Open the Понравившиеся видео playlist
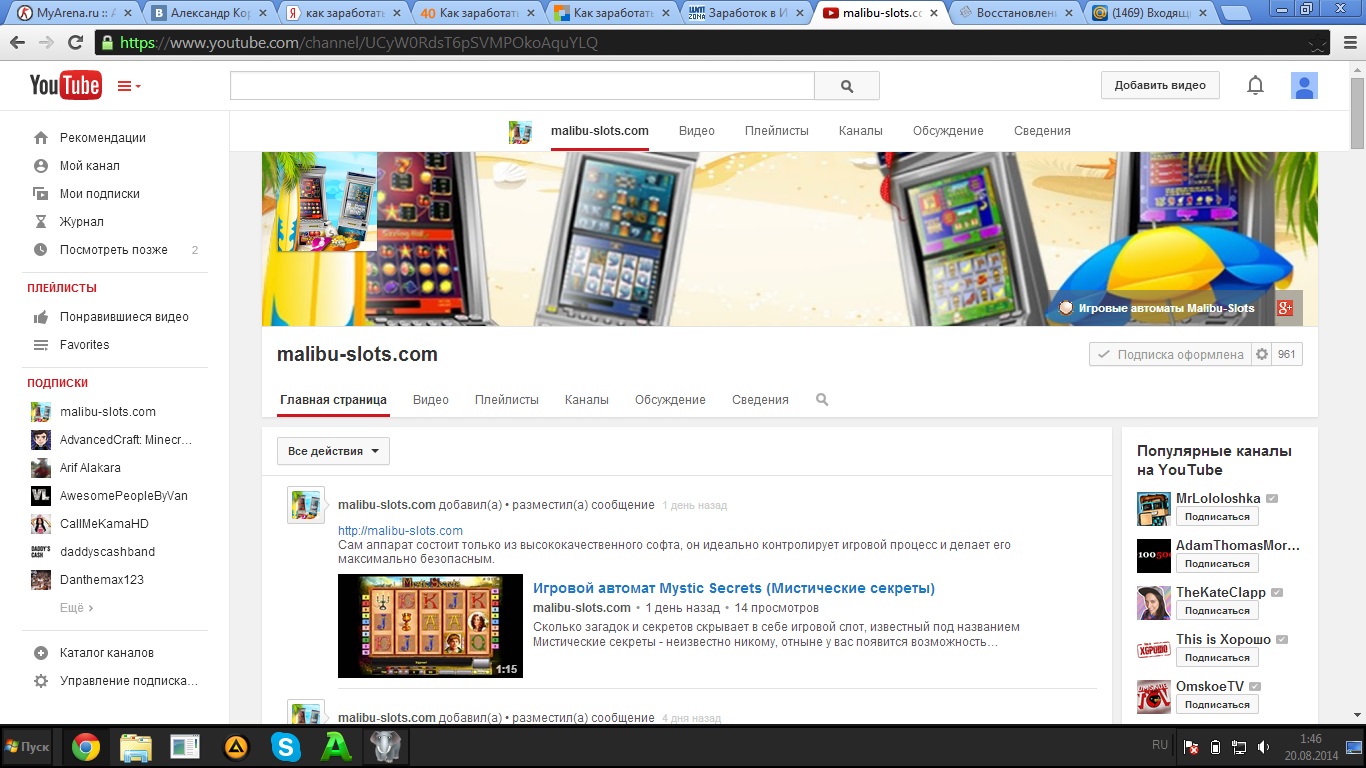The width and height of the screenshot is (1366, 768). click(124, 317)
